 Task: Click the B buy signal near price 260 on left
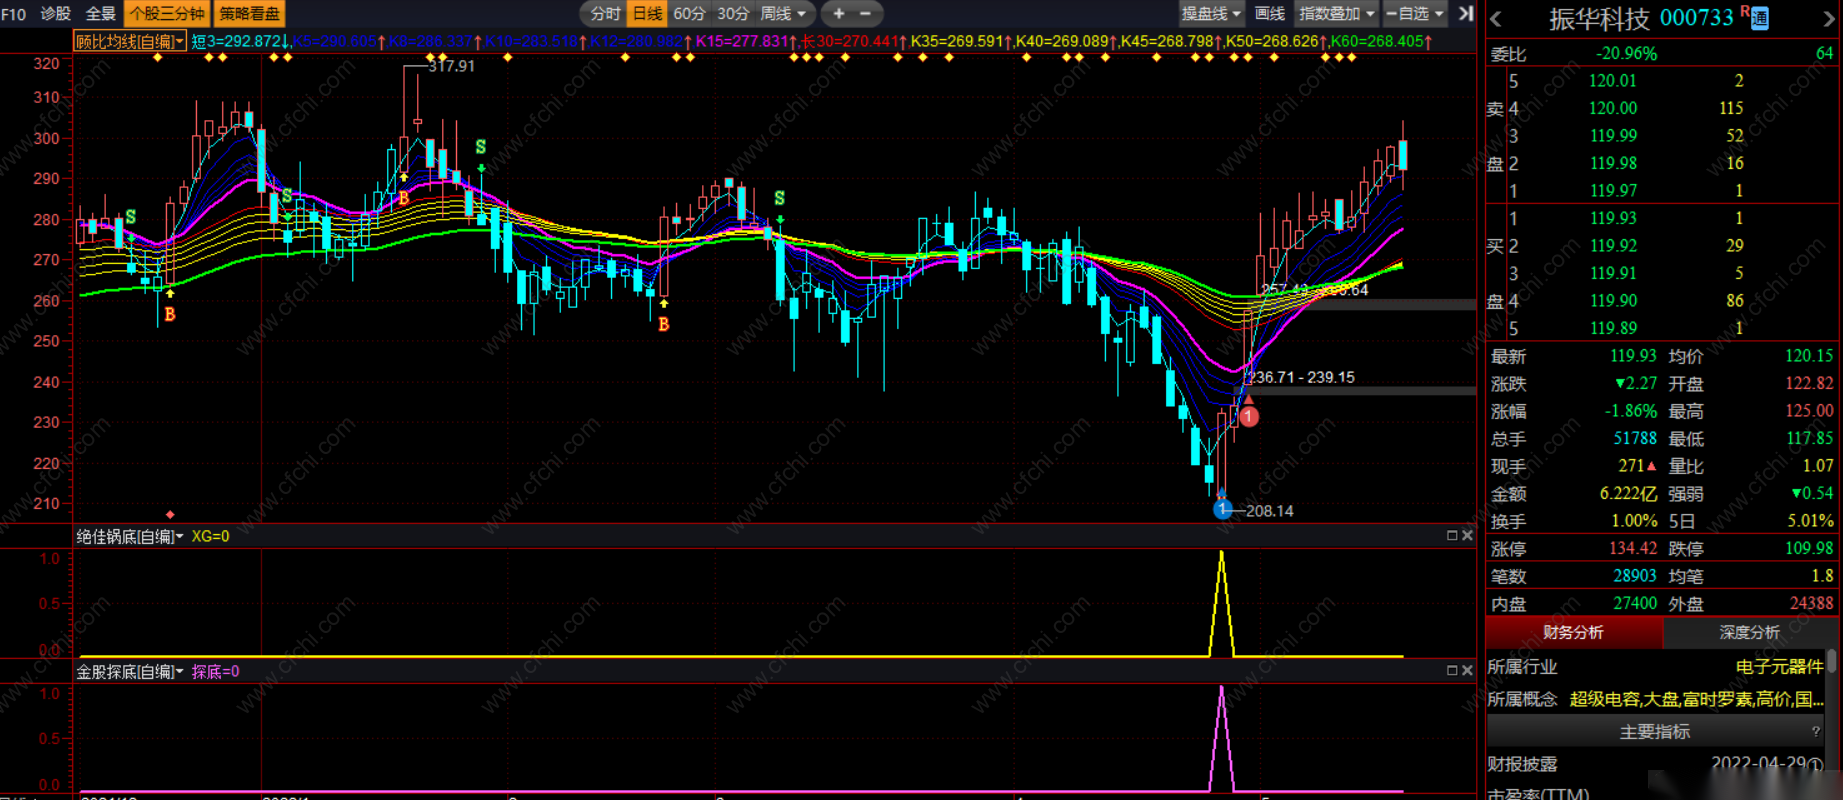pyautogui.click(x=170, y=314)
